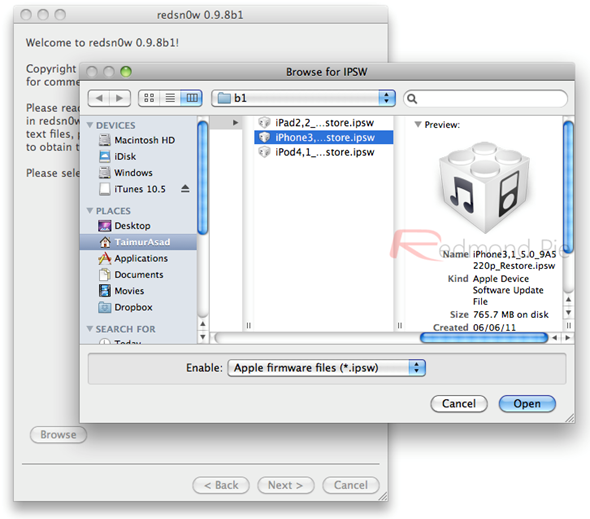This screenshot has width=590, height=519.
Task: Collapse the Preview disclosure triangle
Action: click(418, 124)
